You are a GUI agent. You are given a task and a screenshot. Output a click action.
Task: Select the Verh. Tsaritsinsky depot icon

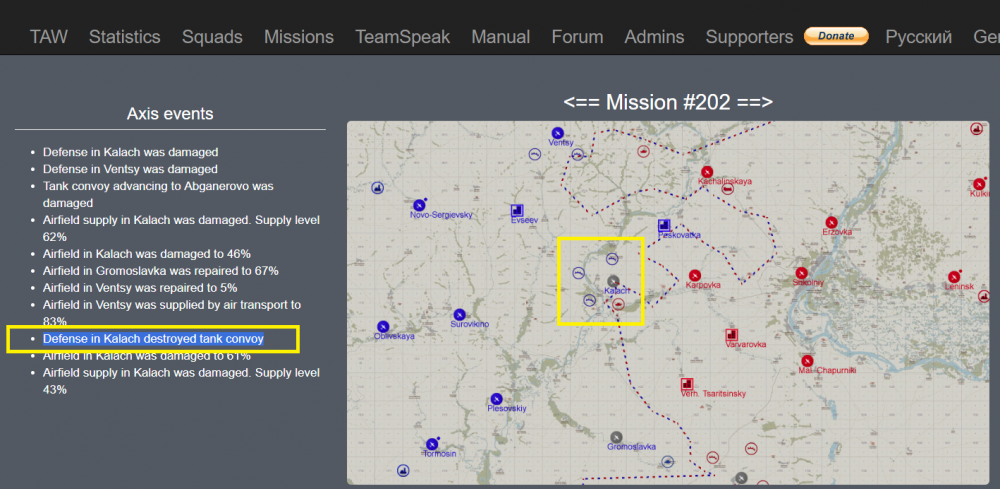687,384
